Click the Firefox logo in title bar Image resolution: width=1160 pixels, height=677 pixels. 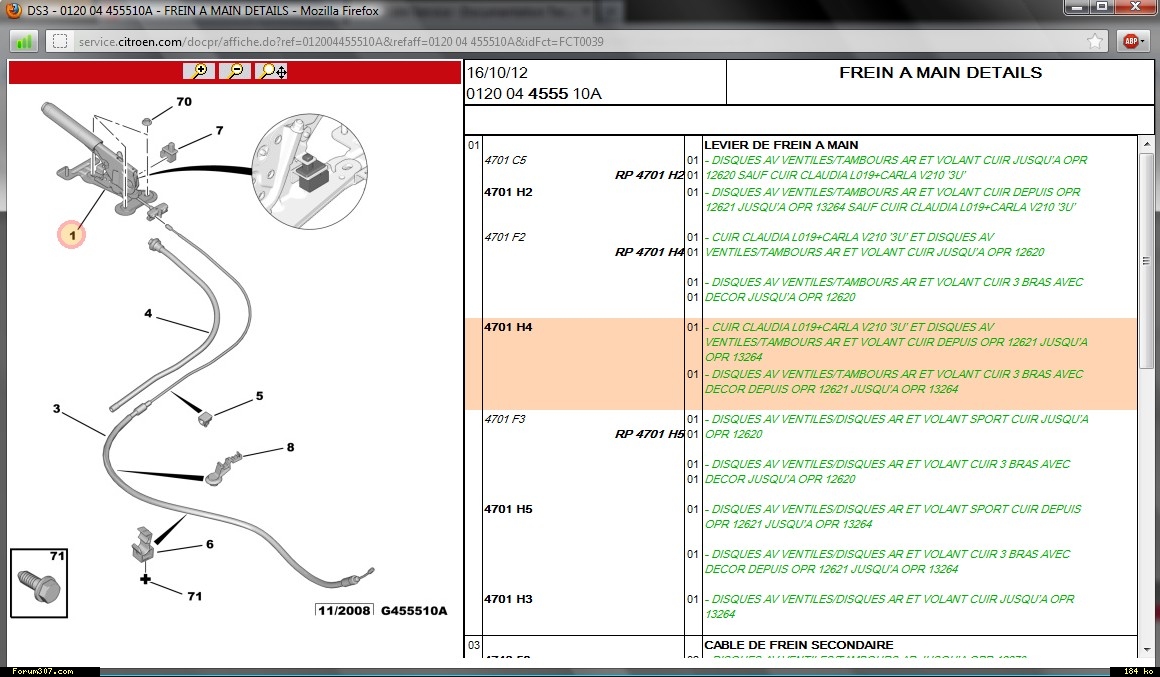point(13,9)
